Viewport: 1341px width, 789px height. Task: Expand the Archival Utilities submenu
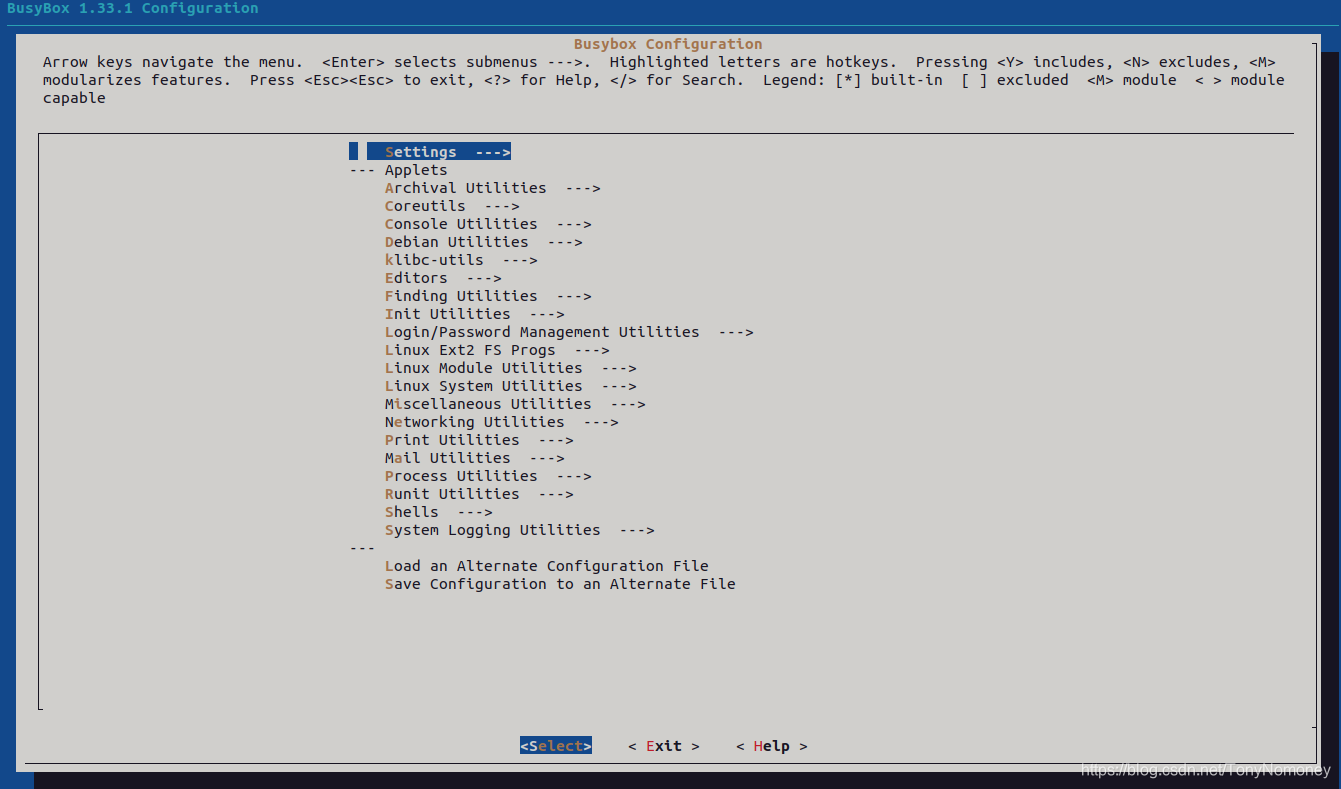pos(465,187)
